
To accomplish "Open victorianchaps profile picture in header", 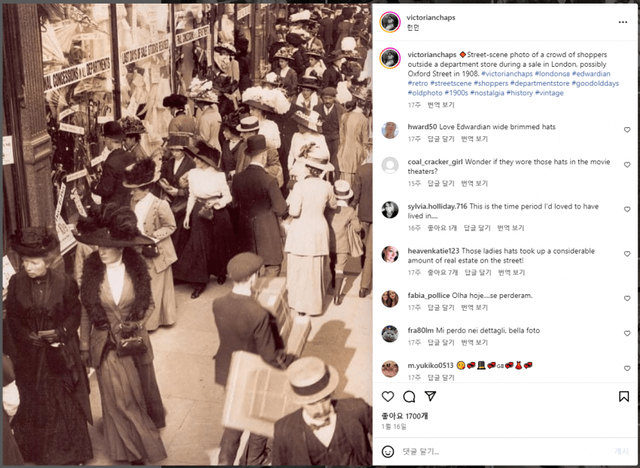I will [390, 22].
